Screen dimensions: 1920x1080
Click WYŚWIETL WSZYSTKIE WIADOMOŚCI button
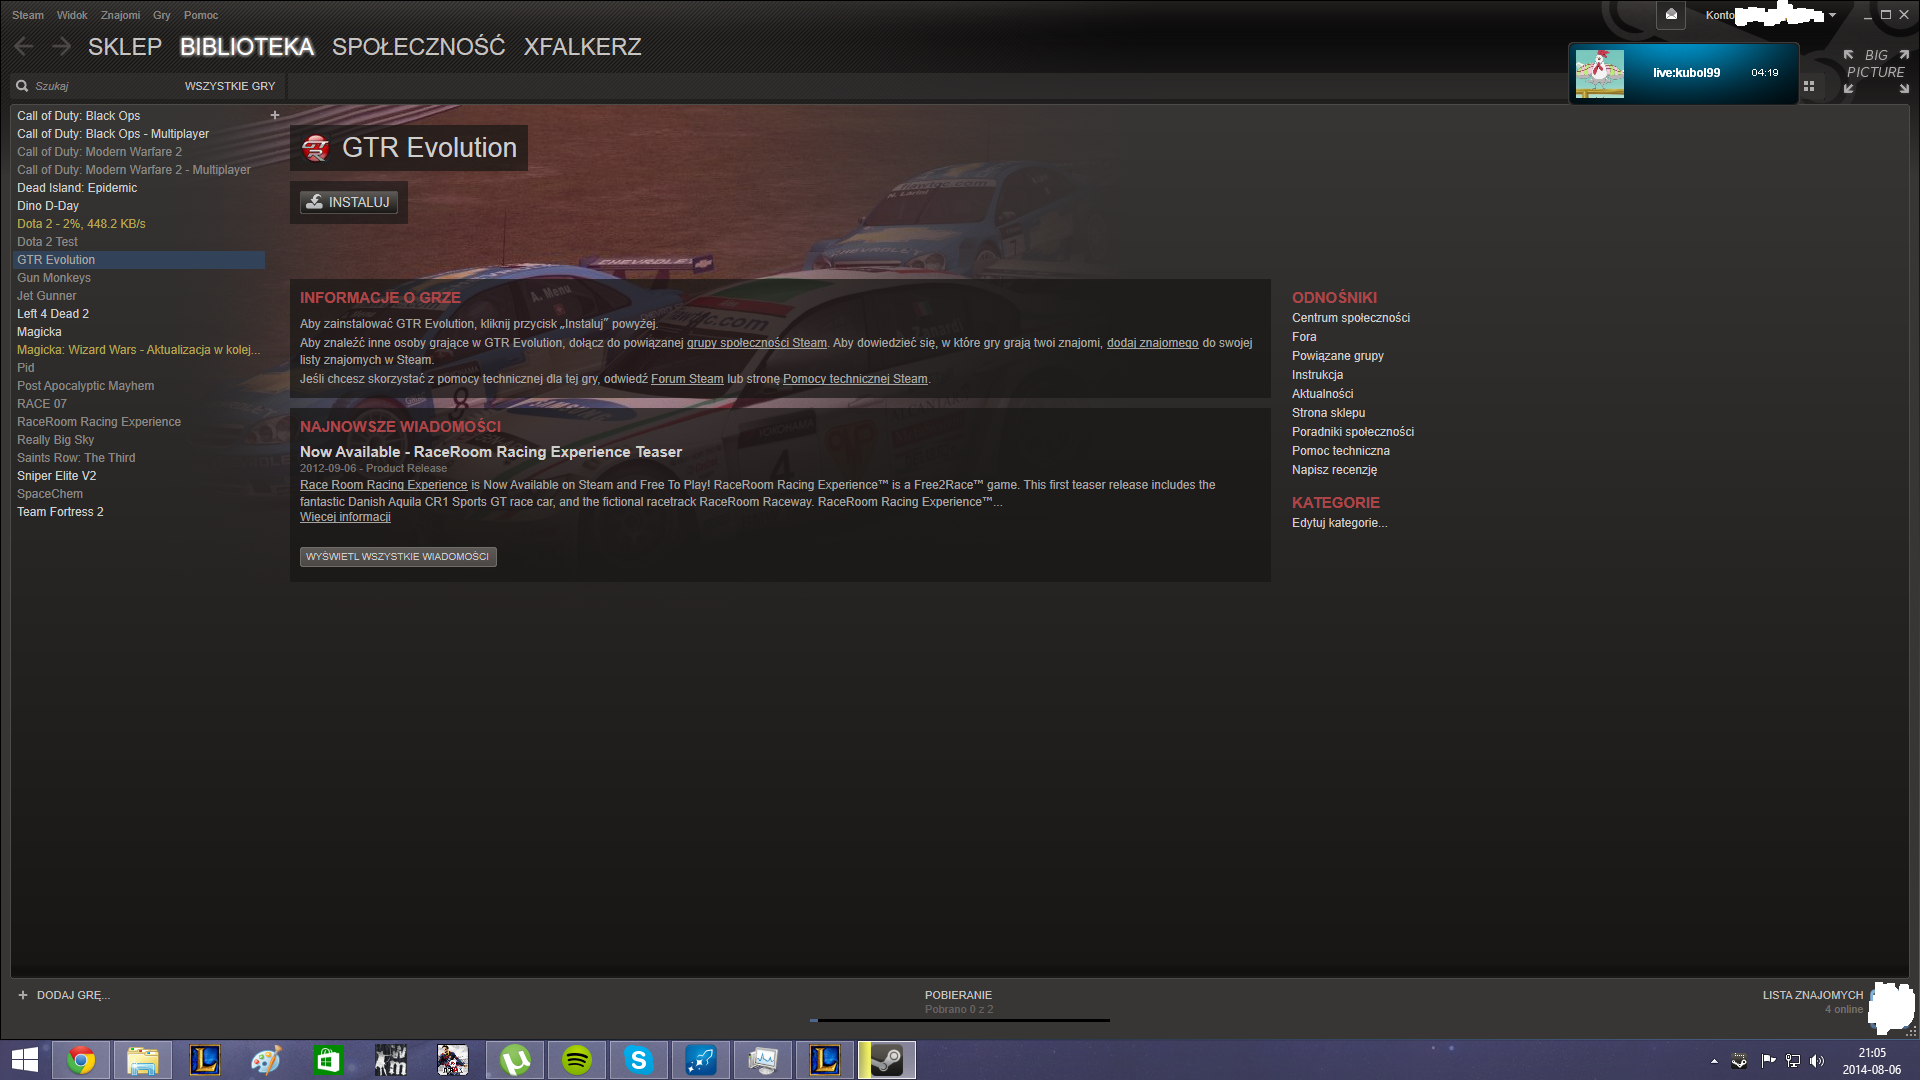click(x=398, y=556)
